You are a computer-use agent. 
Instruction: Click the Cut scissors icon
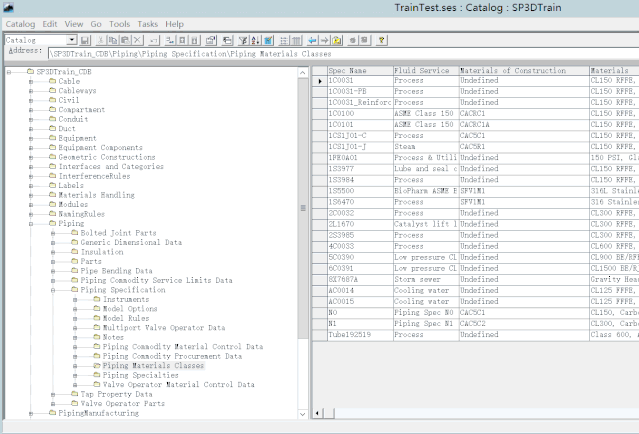pos(100,40)
